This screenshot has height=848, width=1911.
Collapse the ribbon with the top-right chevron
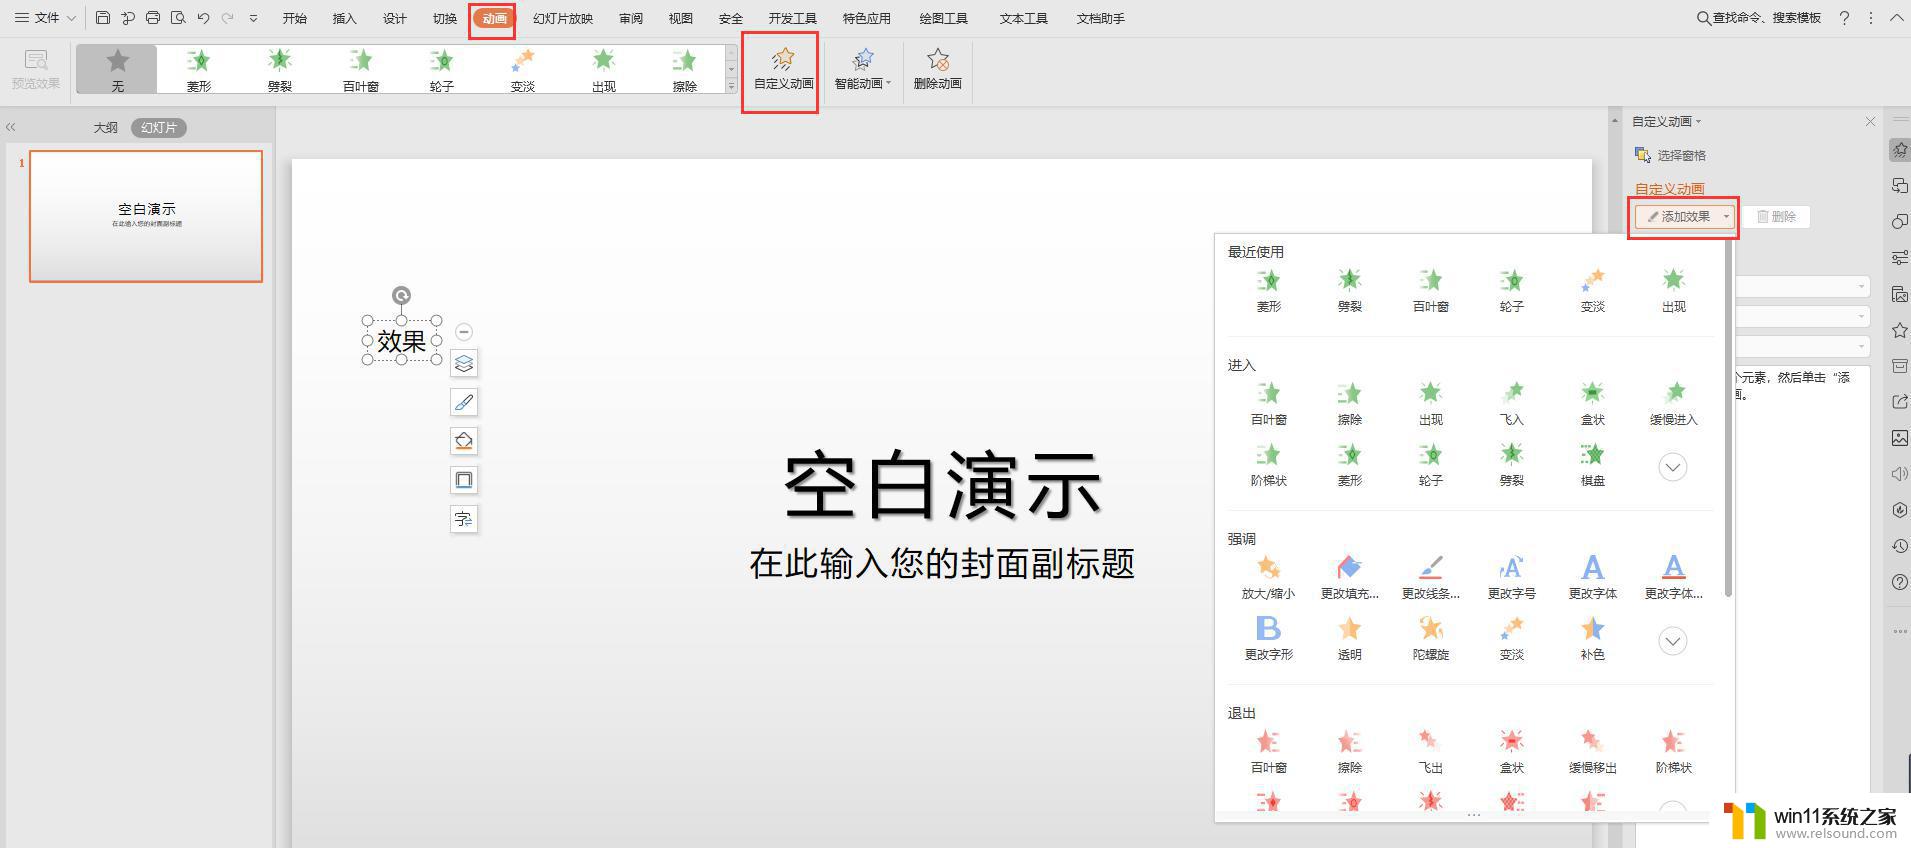[1896, 18]
